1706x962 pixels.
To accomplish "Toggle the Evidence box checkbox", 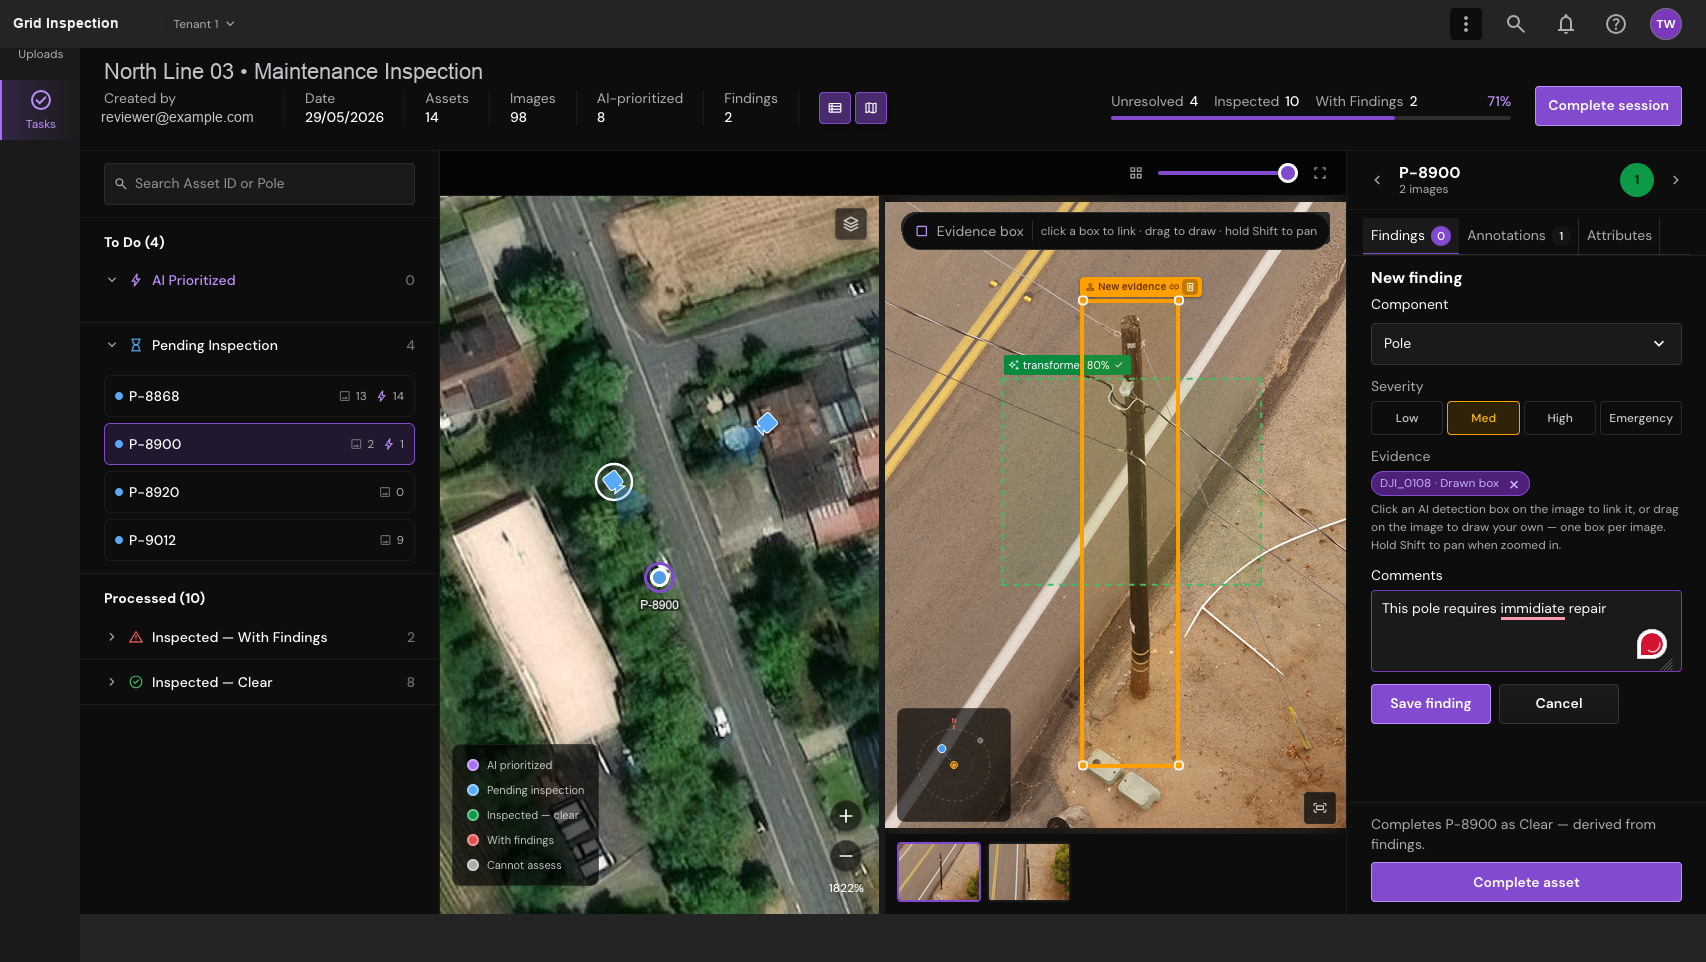I will click(x=922, y=231).
